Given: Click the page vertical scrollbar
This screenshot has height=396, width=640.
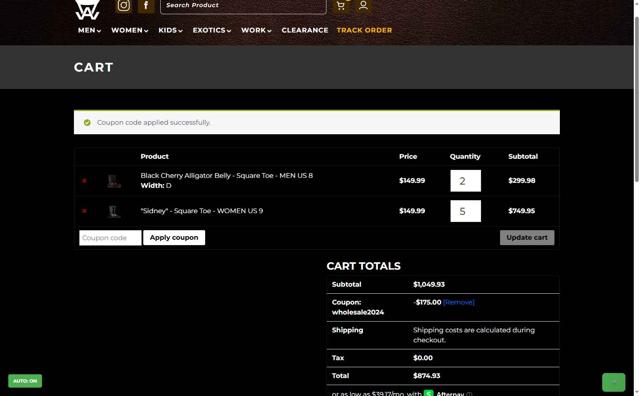Looking at the screenshot, I should [x=636, y=98].
